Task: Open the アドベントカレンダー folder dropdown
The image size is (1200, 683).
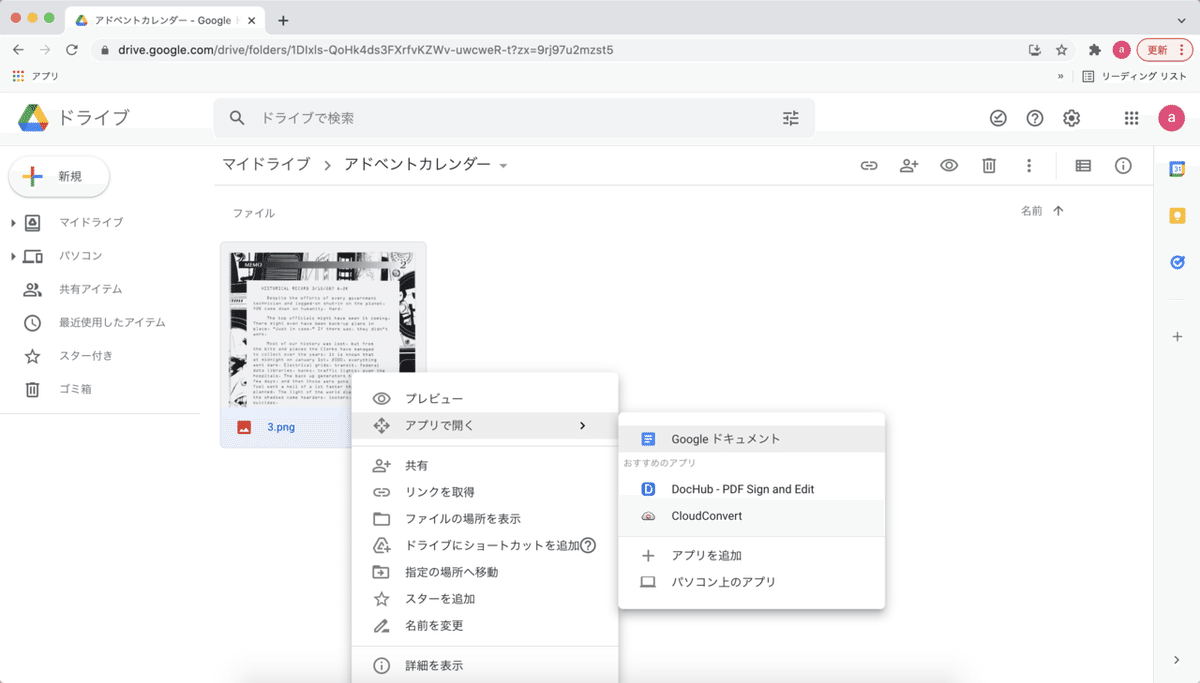Action: [x=504, y=166]
